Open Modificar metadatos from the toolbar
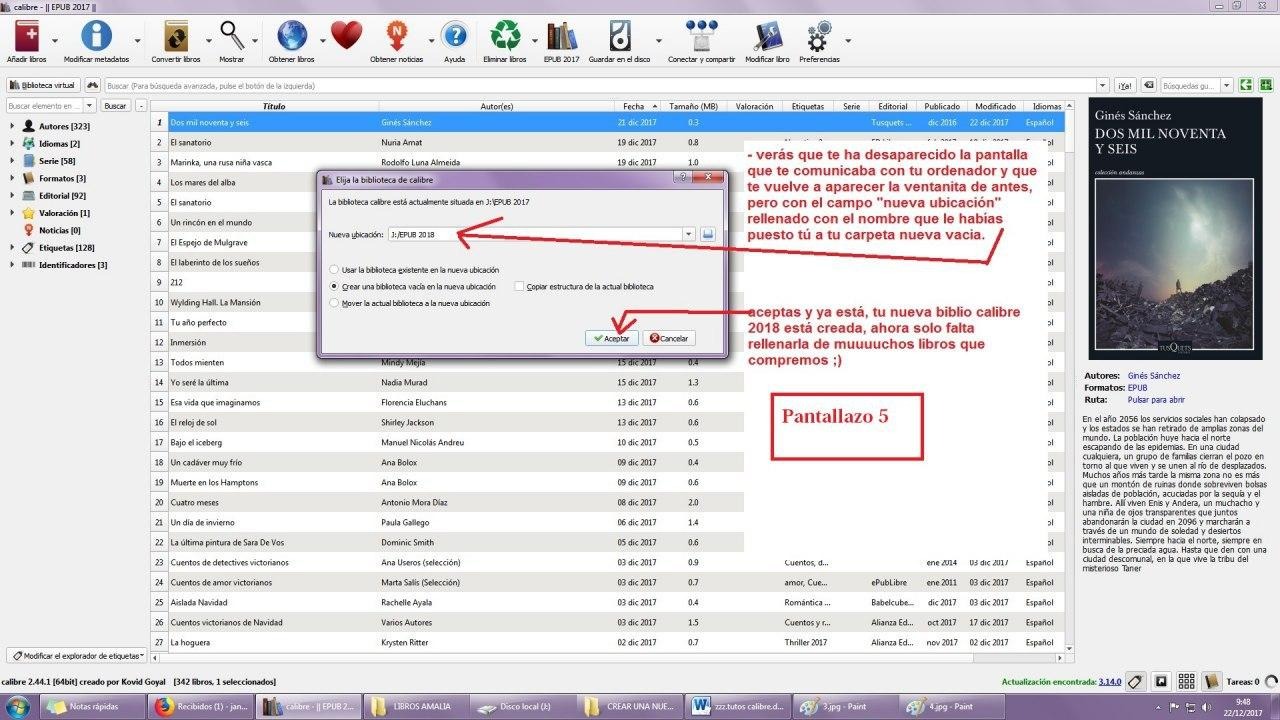This screenshot has width=1280, height=720. click(x=97, y=37)
